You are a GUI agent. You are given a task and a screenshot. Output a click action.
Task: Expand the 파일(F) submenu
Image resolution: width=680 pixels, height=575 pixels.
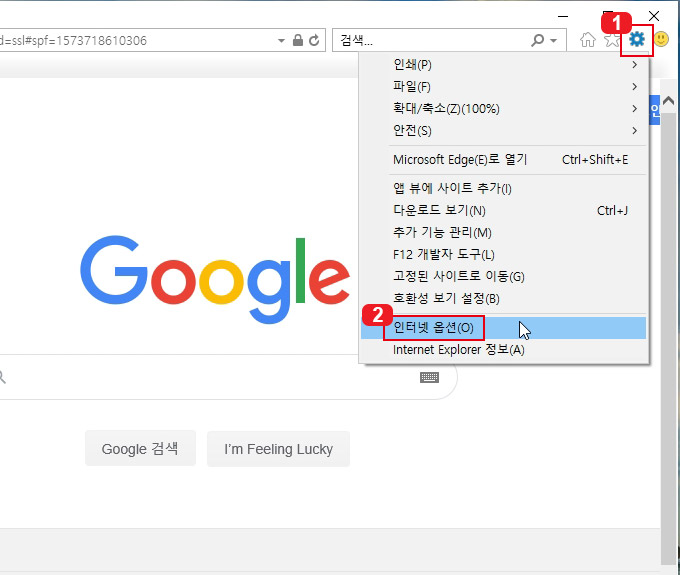503,87
